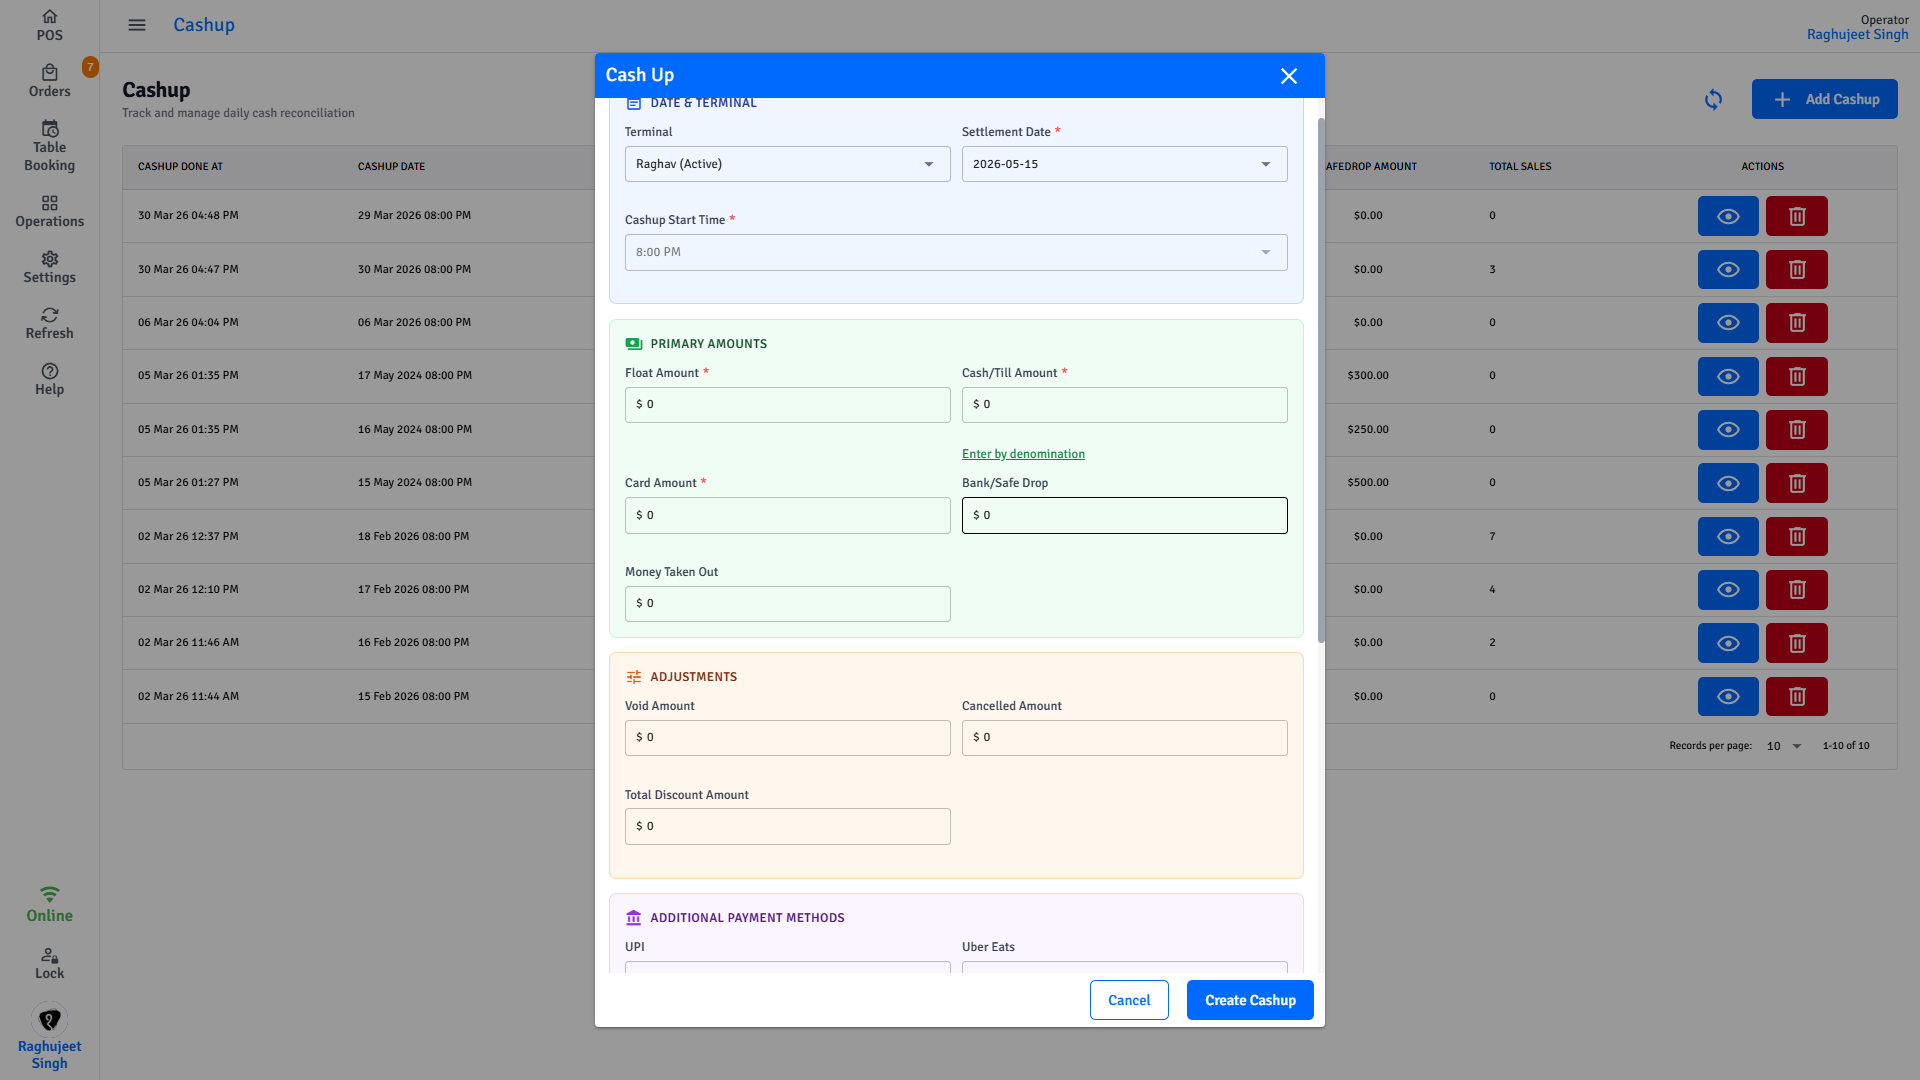Click the Operator Raghujeet Singh label
The width and height of the screenshot is (1920, 1080).
coord(1857,27)
